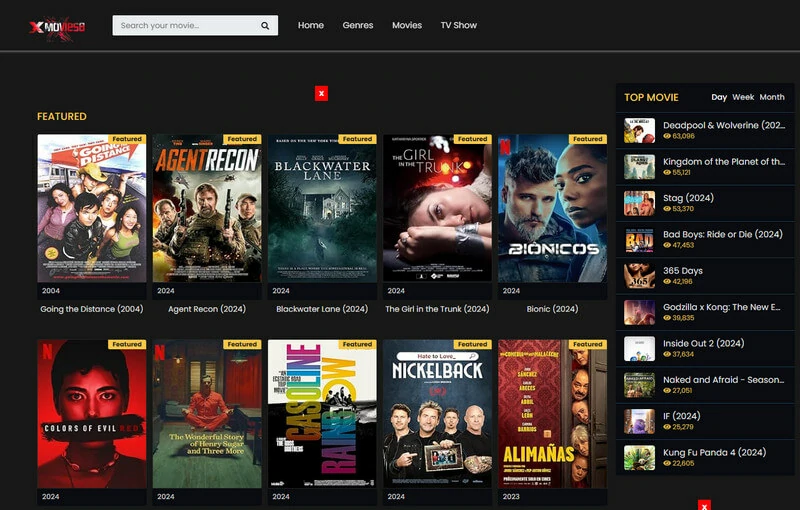Click the 39,835 view count
The image size is (800, 510).
tap(683, 318)
